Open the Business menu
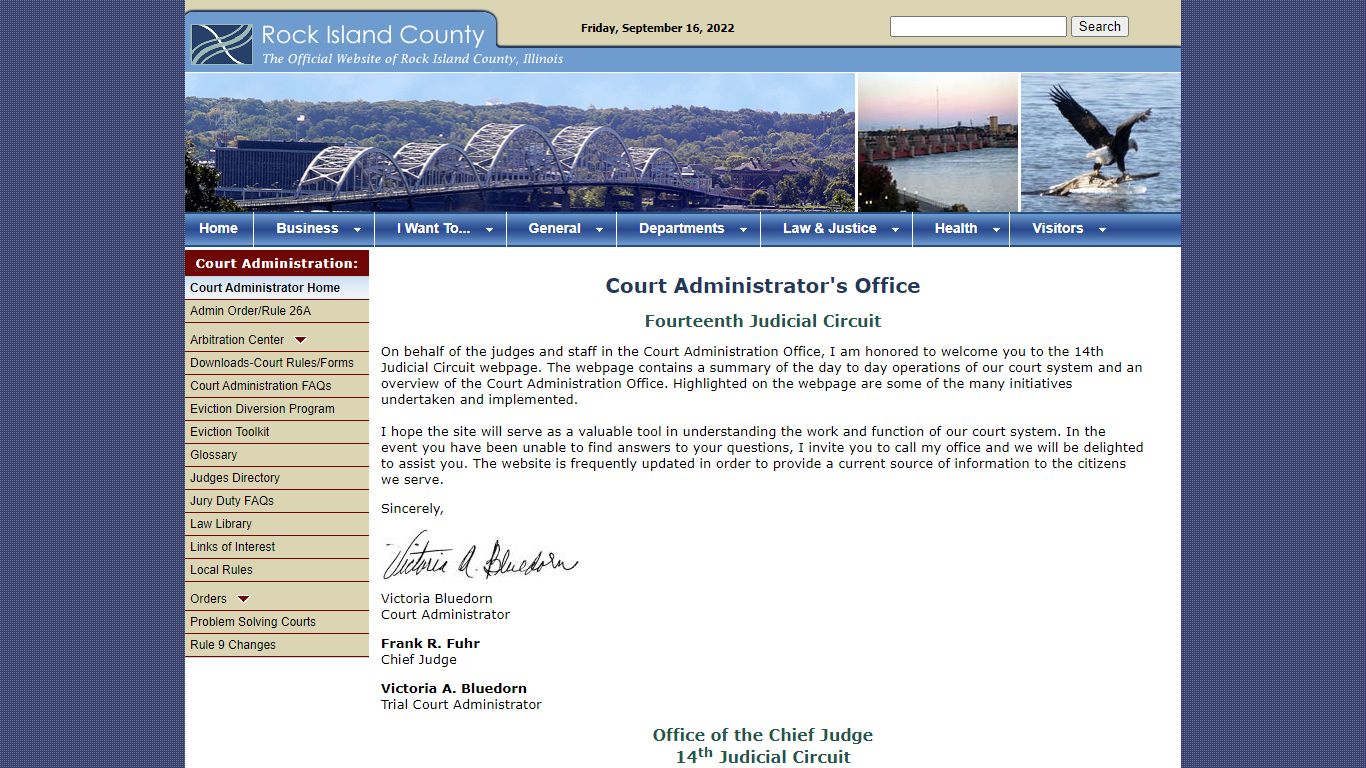This screenshot has height=768, width=1366. [x=307, y=229]
